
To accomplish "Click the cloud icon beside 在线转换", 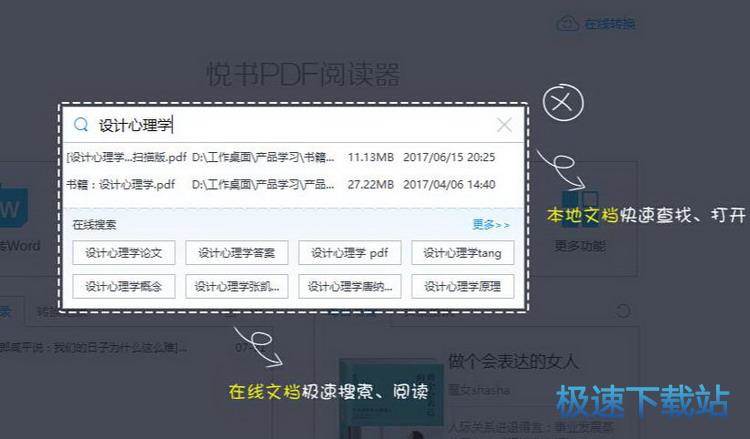I will point(568,23).
